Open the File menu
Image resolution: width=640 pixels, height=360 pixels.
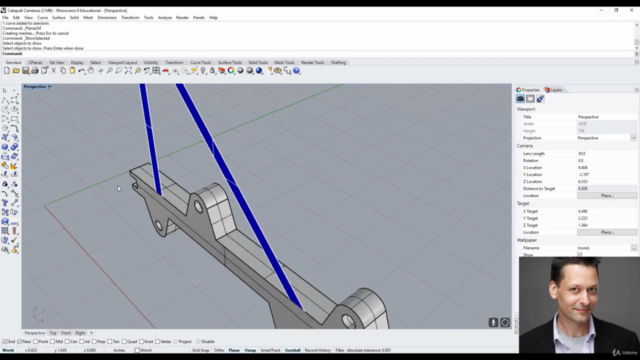(5, 18)
